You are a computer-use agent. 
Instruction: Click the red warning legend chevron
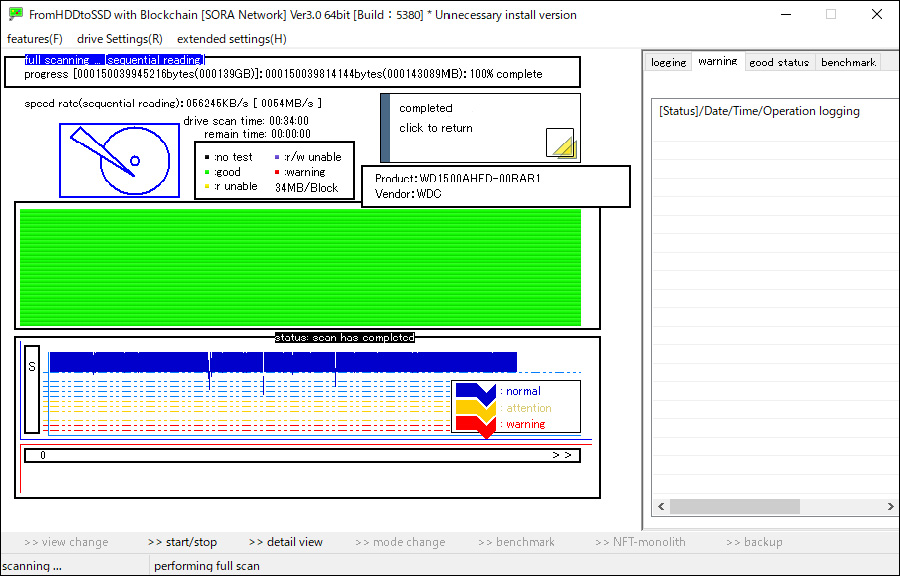(x=476, y=426)
